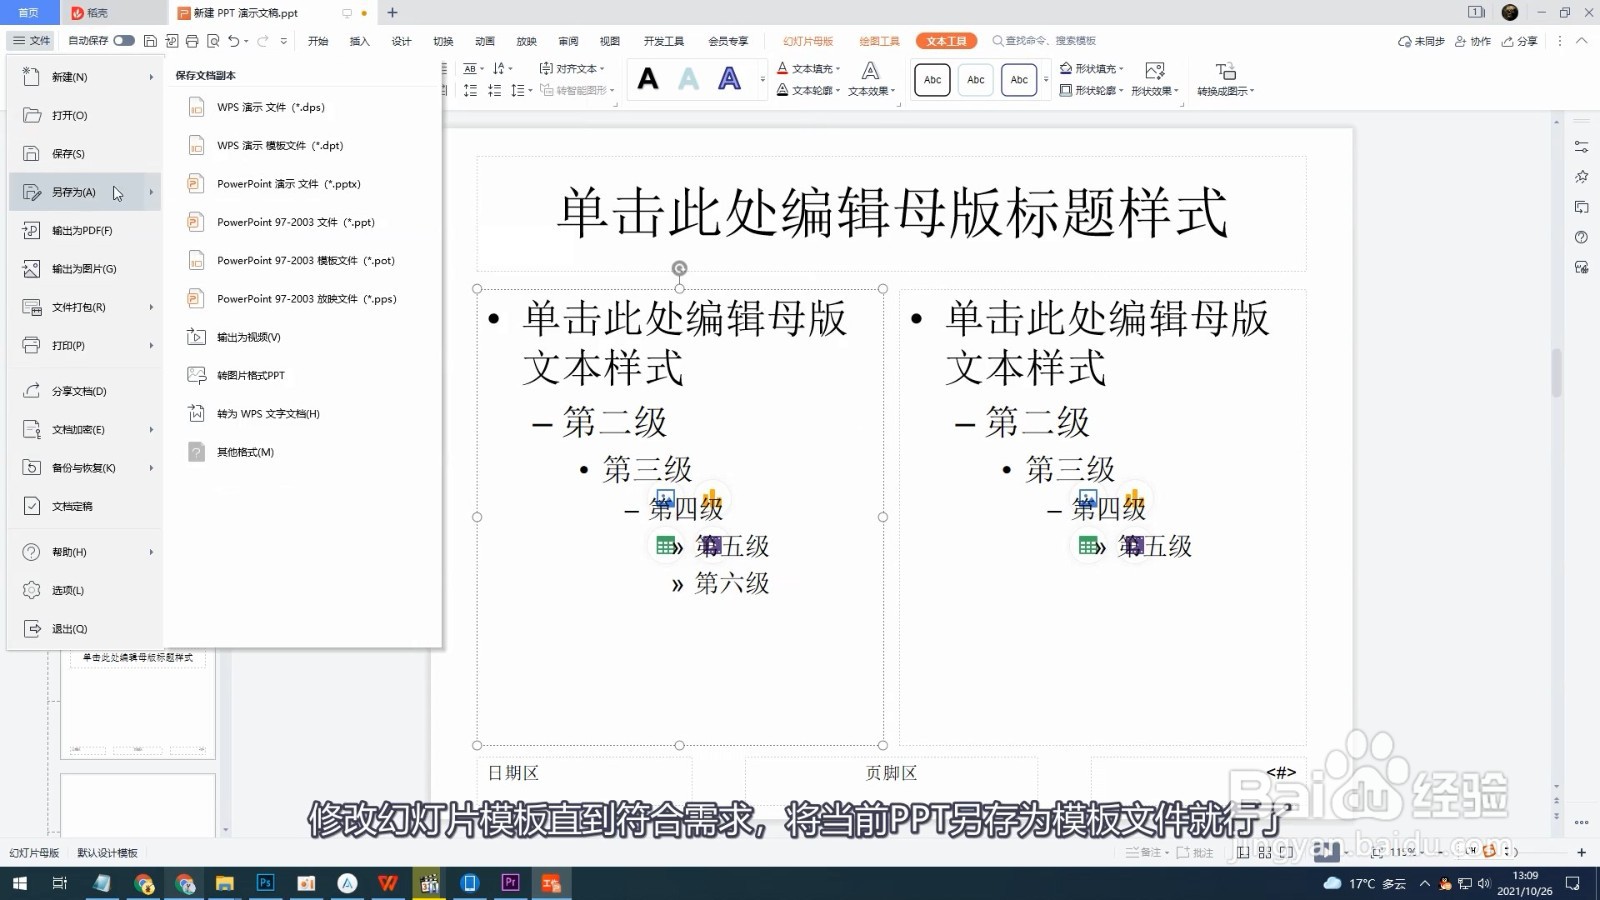
Task: Click the 其他格式(M) icon
Action: point(197,452)
